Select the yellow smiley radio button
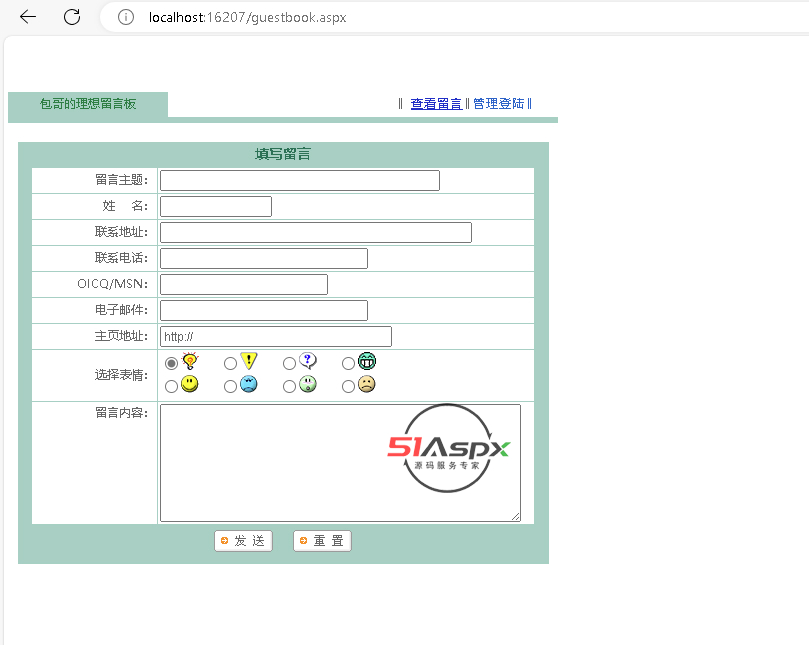Image resolution: width=809 pixels, height=645 pixels. point(171,386)
